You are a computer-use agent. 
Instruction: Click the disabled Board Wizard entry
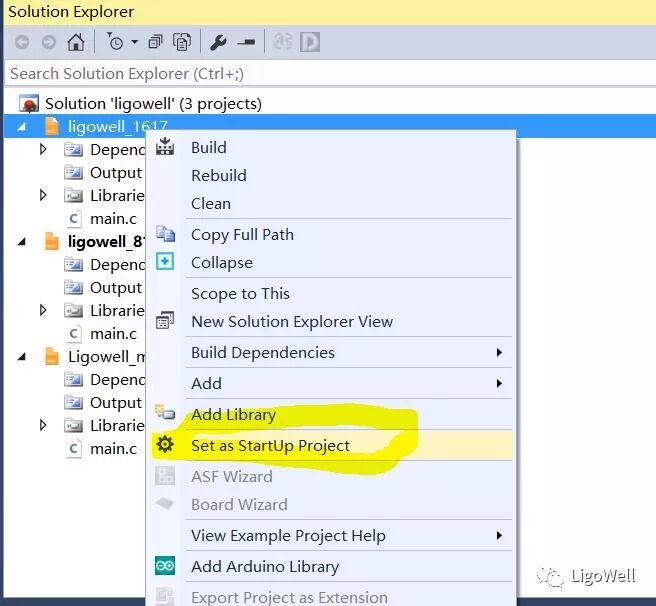[x=239, y=505]
